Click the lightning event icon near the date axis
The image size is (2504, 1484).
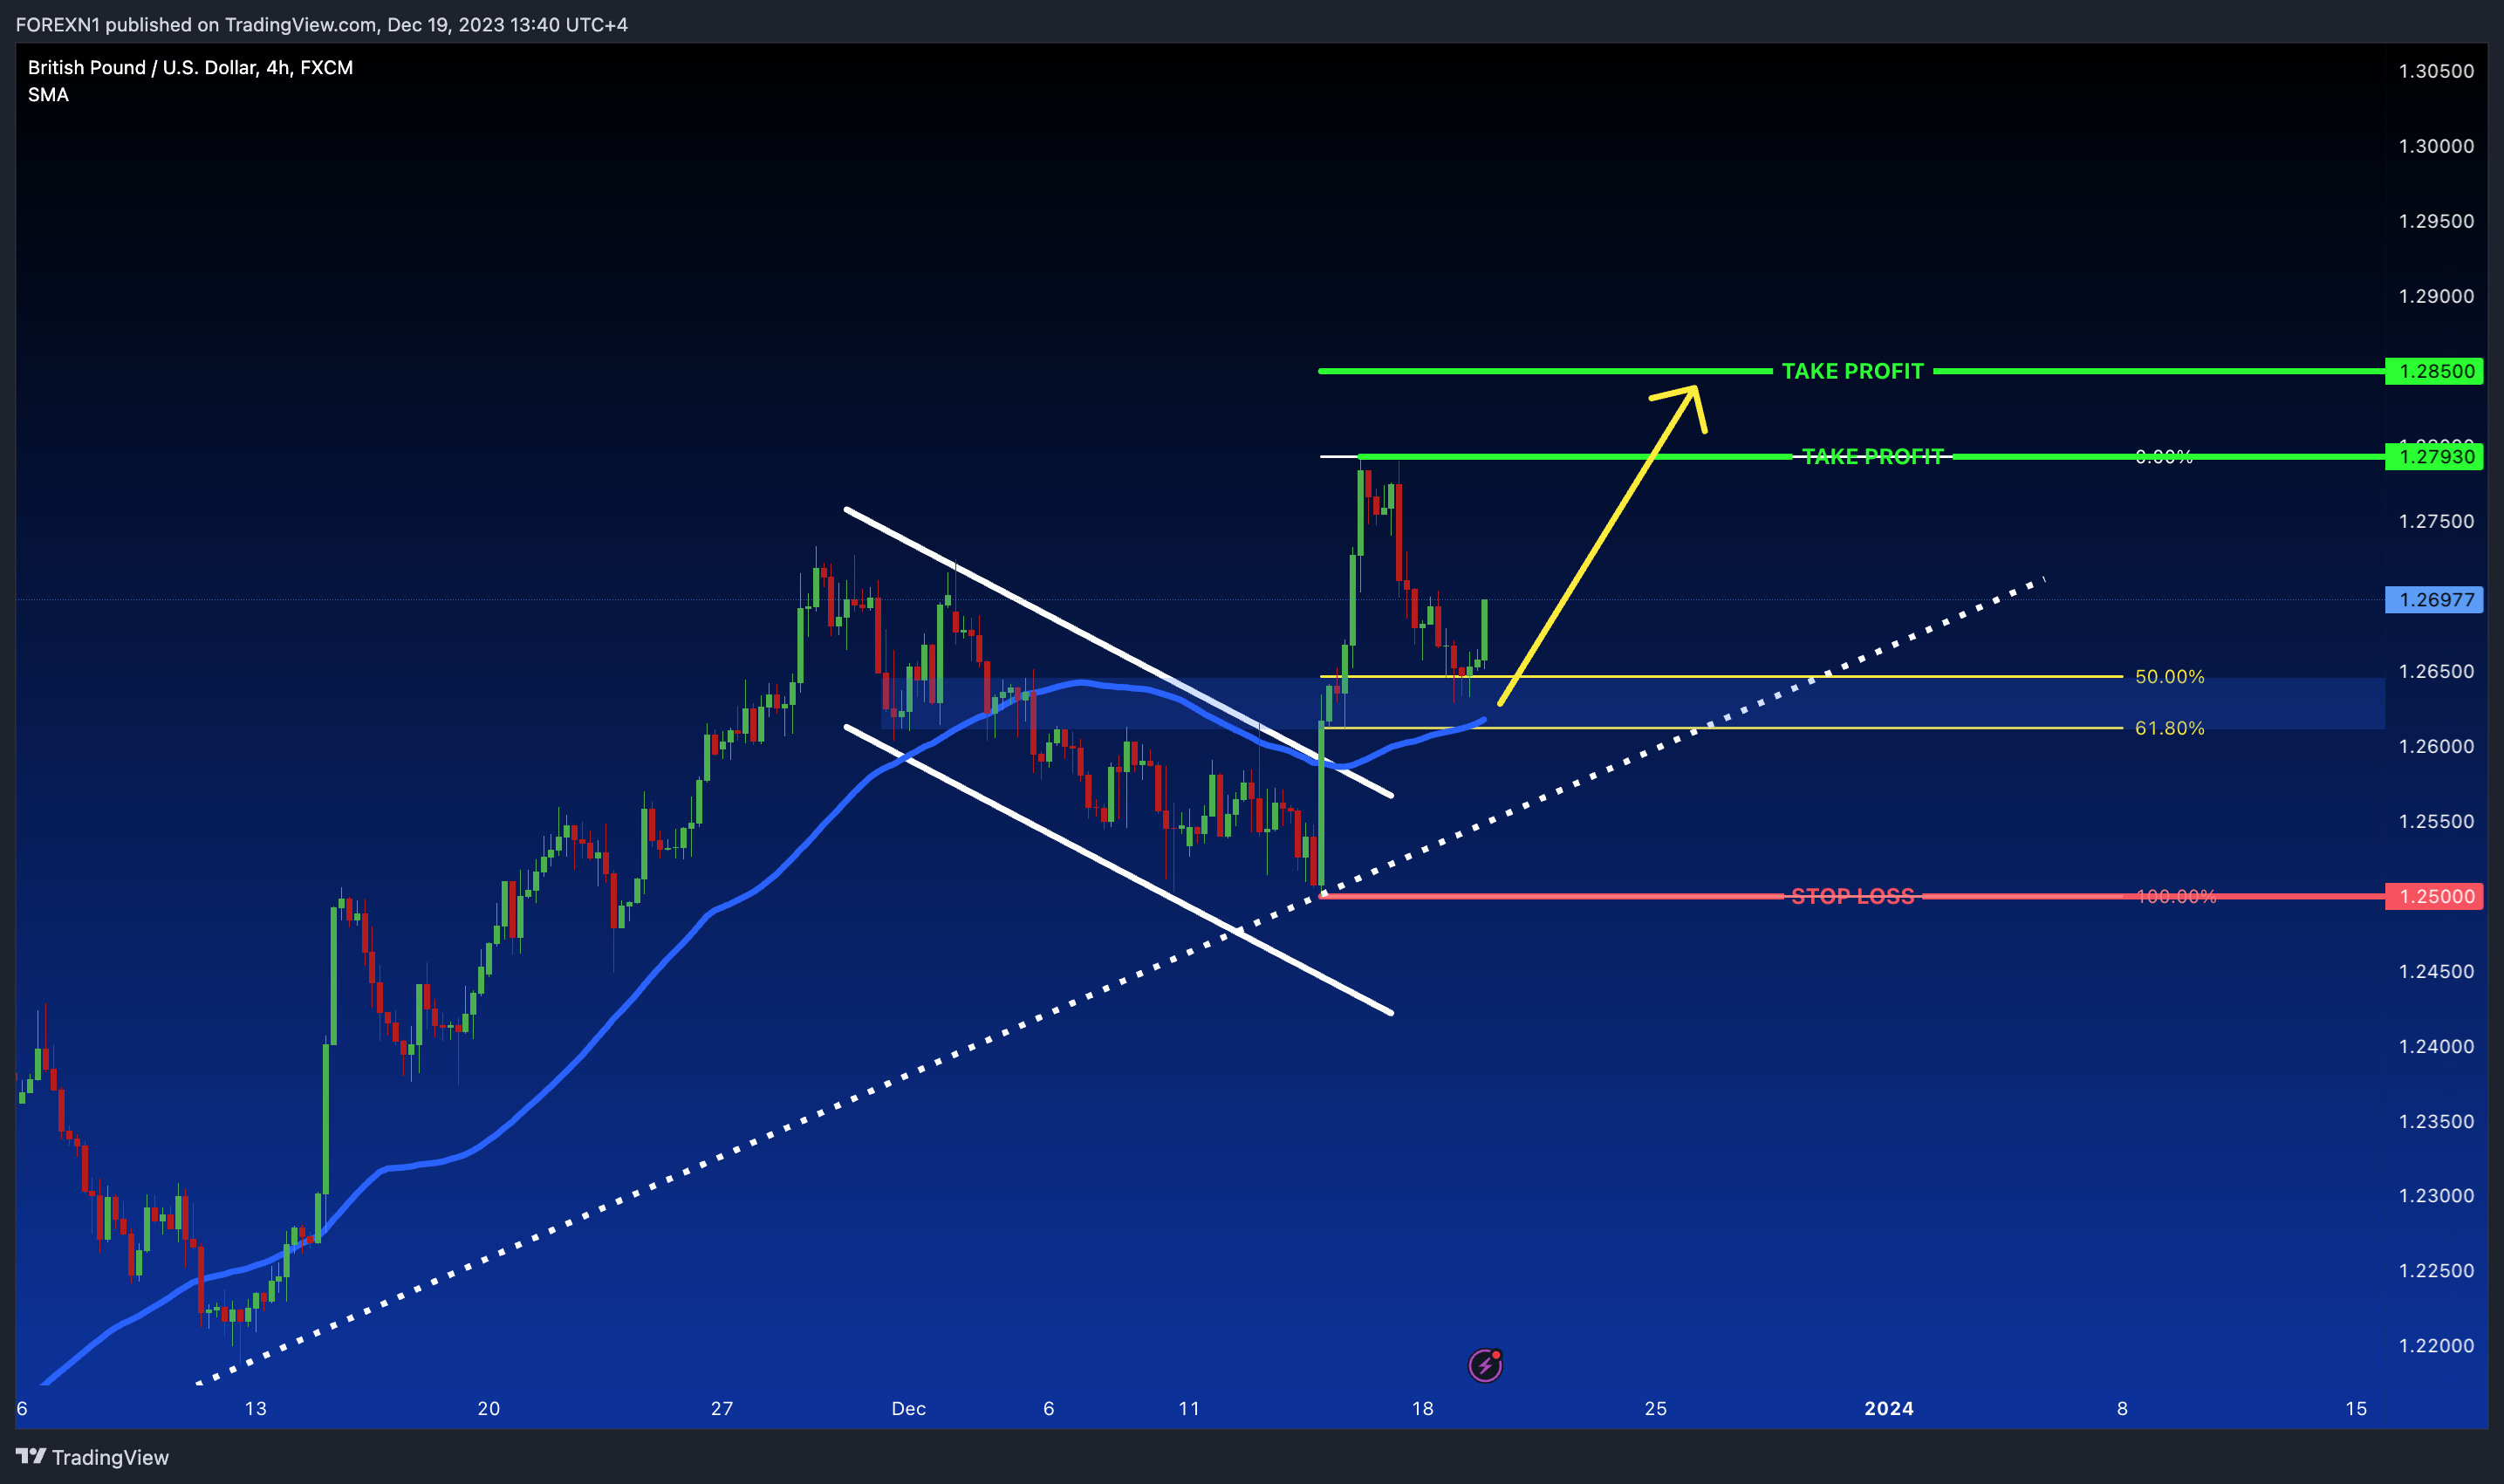coord(1485,1365)
